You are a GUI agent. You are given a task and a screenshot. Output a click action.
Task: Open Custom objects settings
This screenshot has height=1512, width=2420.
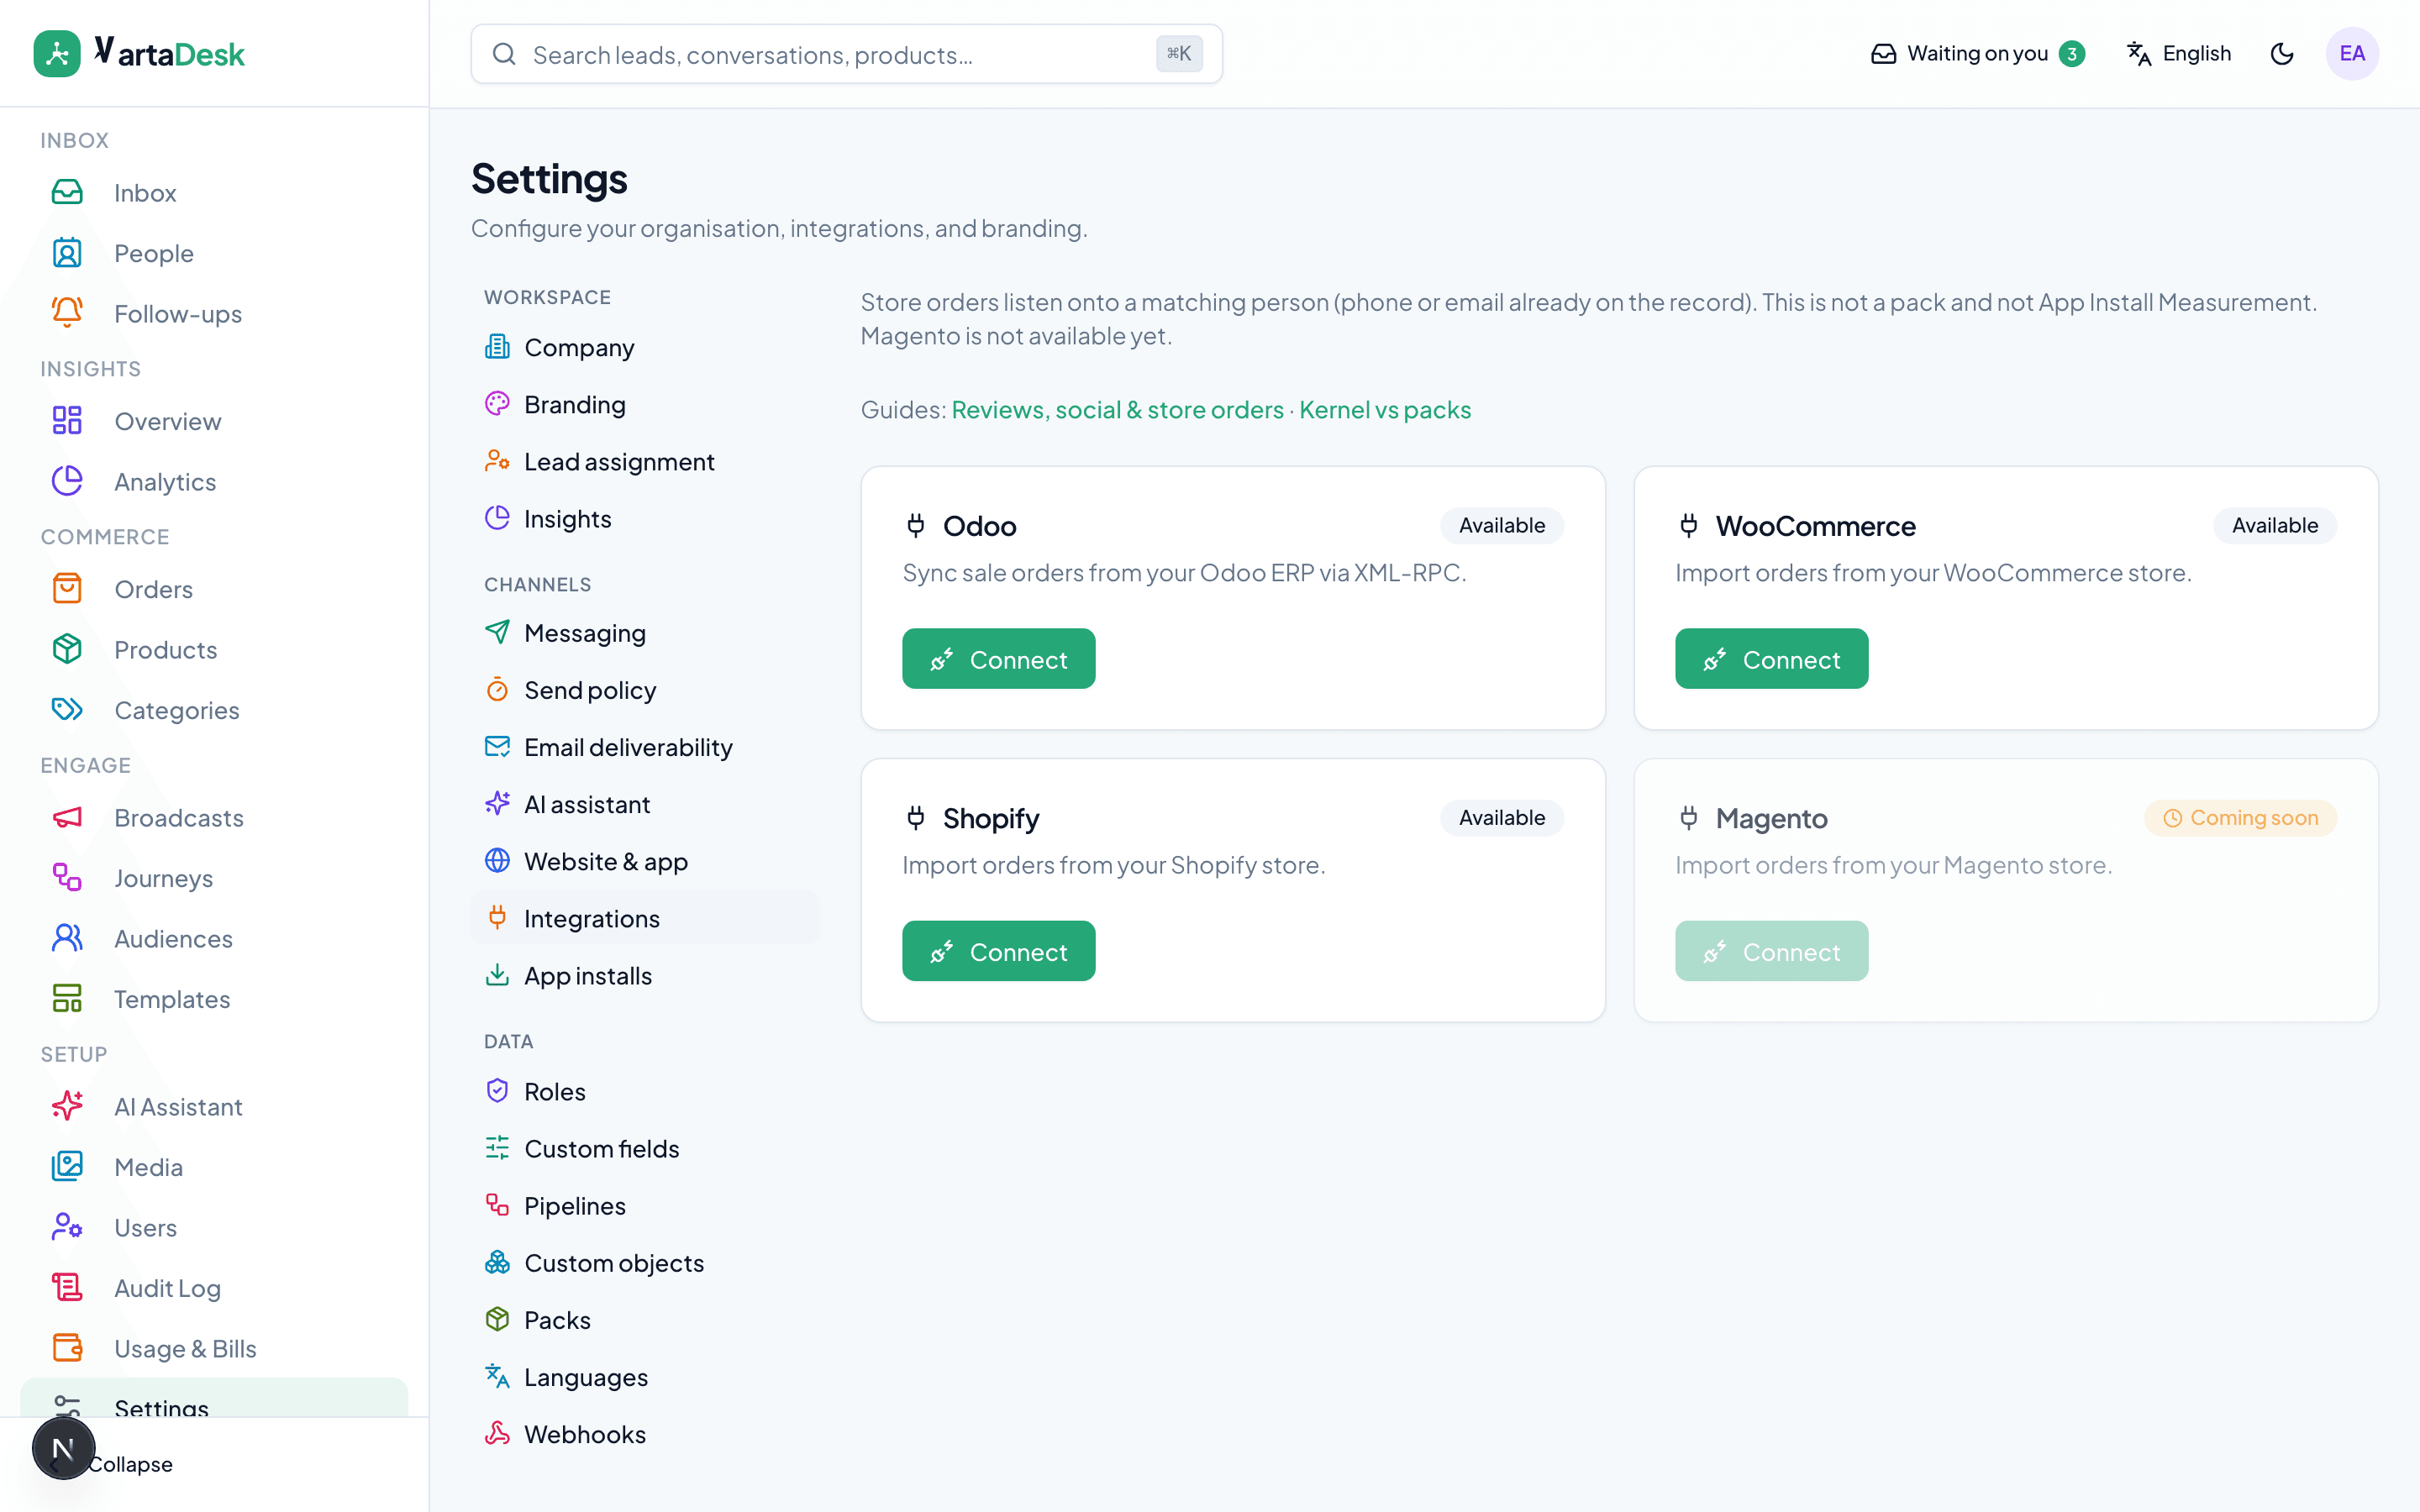click(x=645, y=1262)
